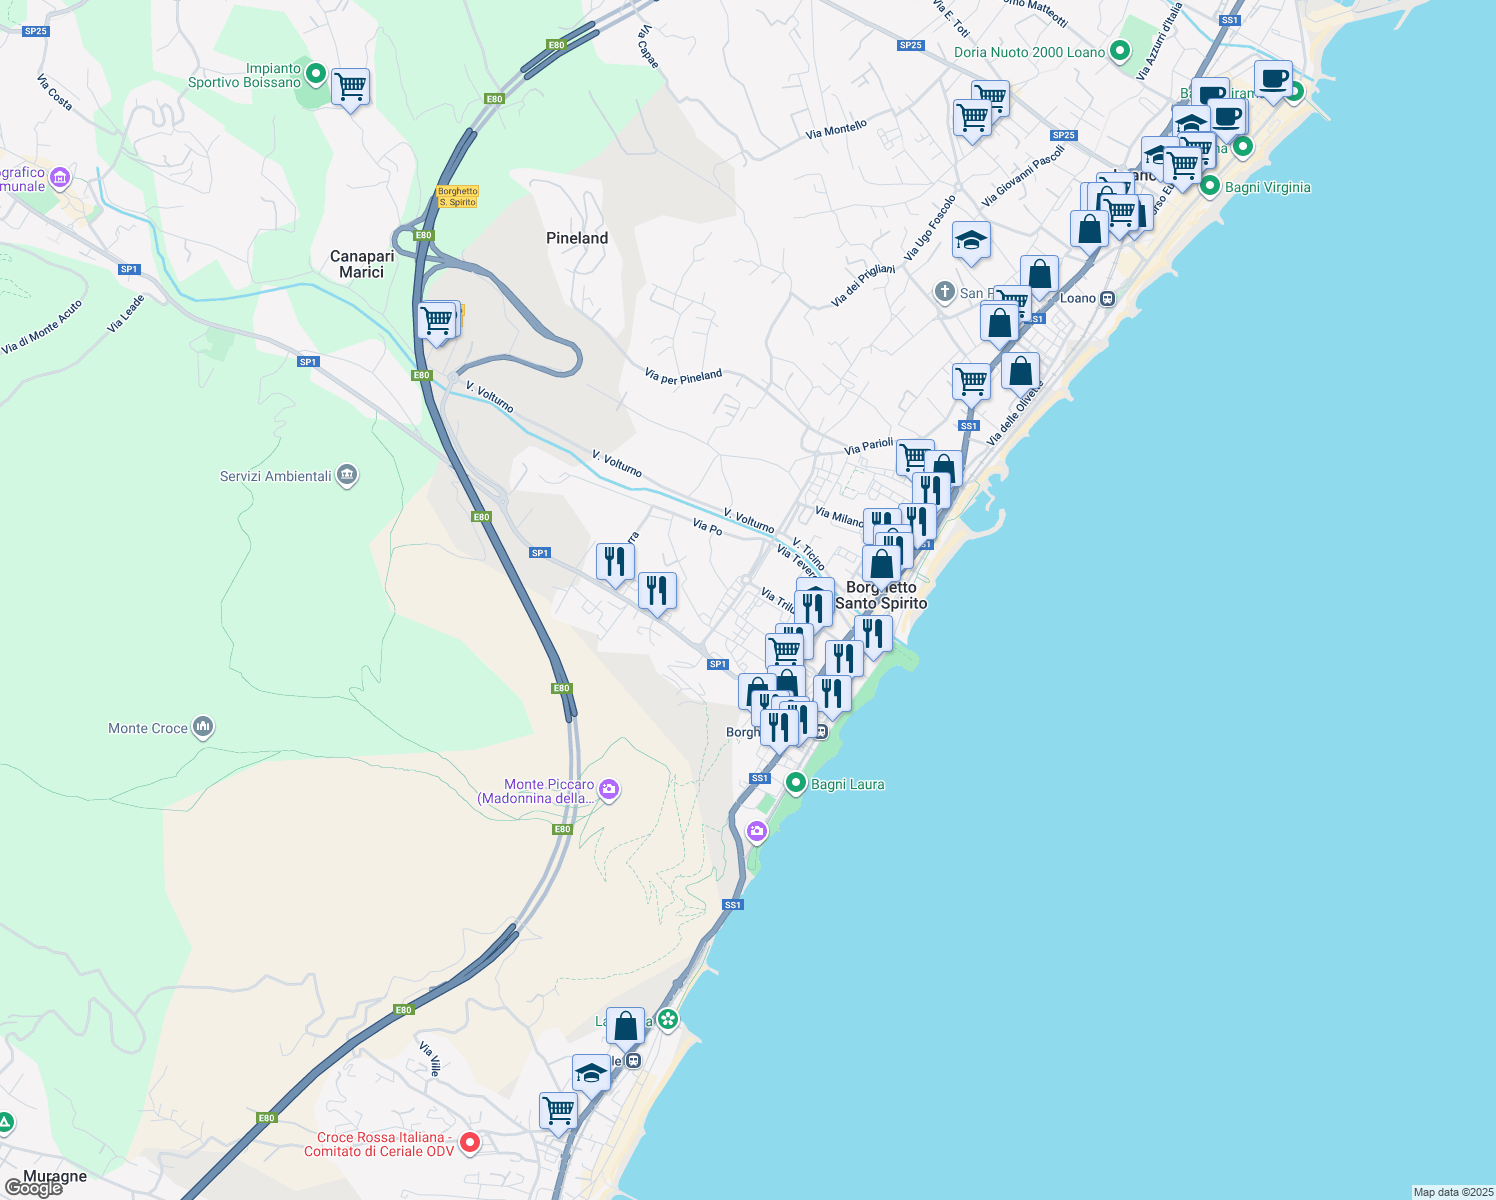Select the church icon next to San P label
1496x1200 pixels.
pyautogui.click(x=944, y=292)
